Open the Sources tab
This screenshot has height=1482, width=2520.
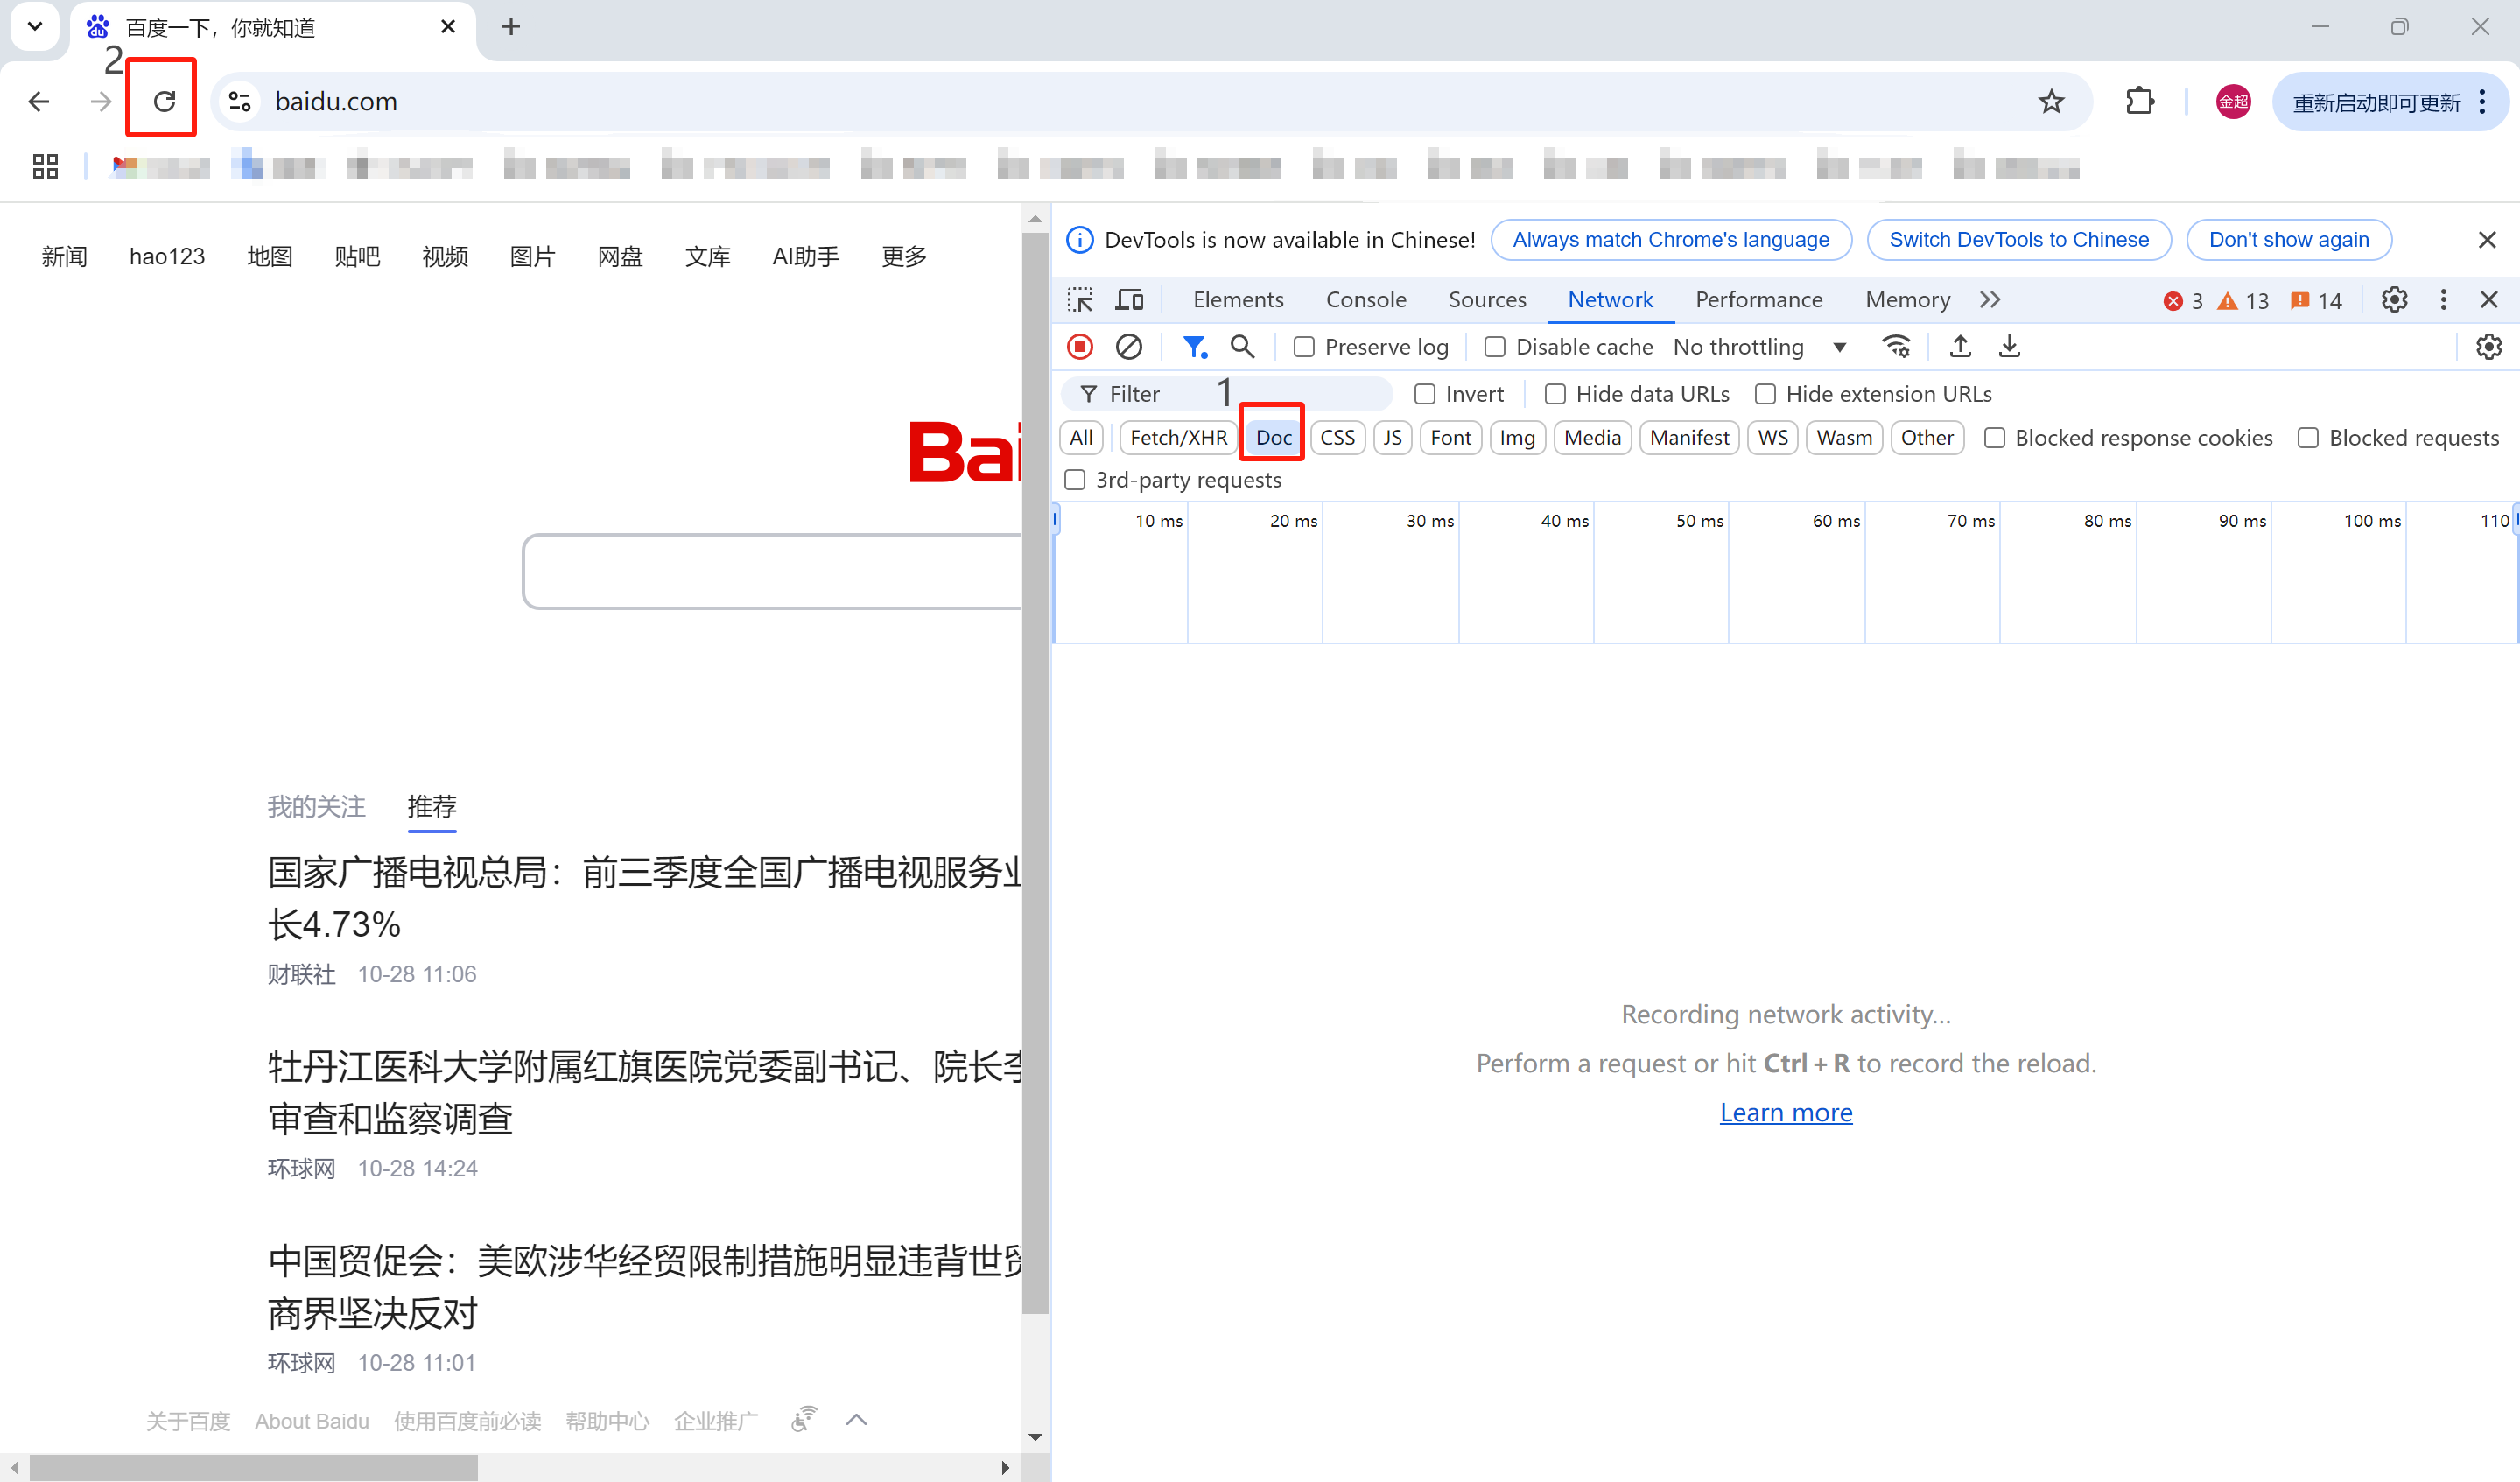(1487, 299)
